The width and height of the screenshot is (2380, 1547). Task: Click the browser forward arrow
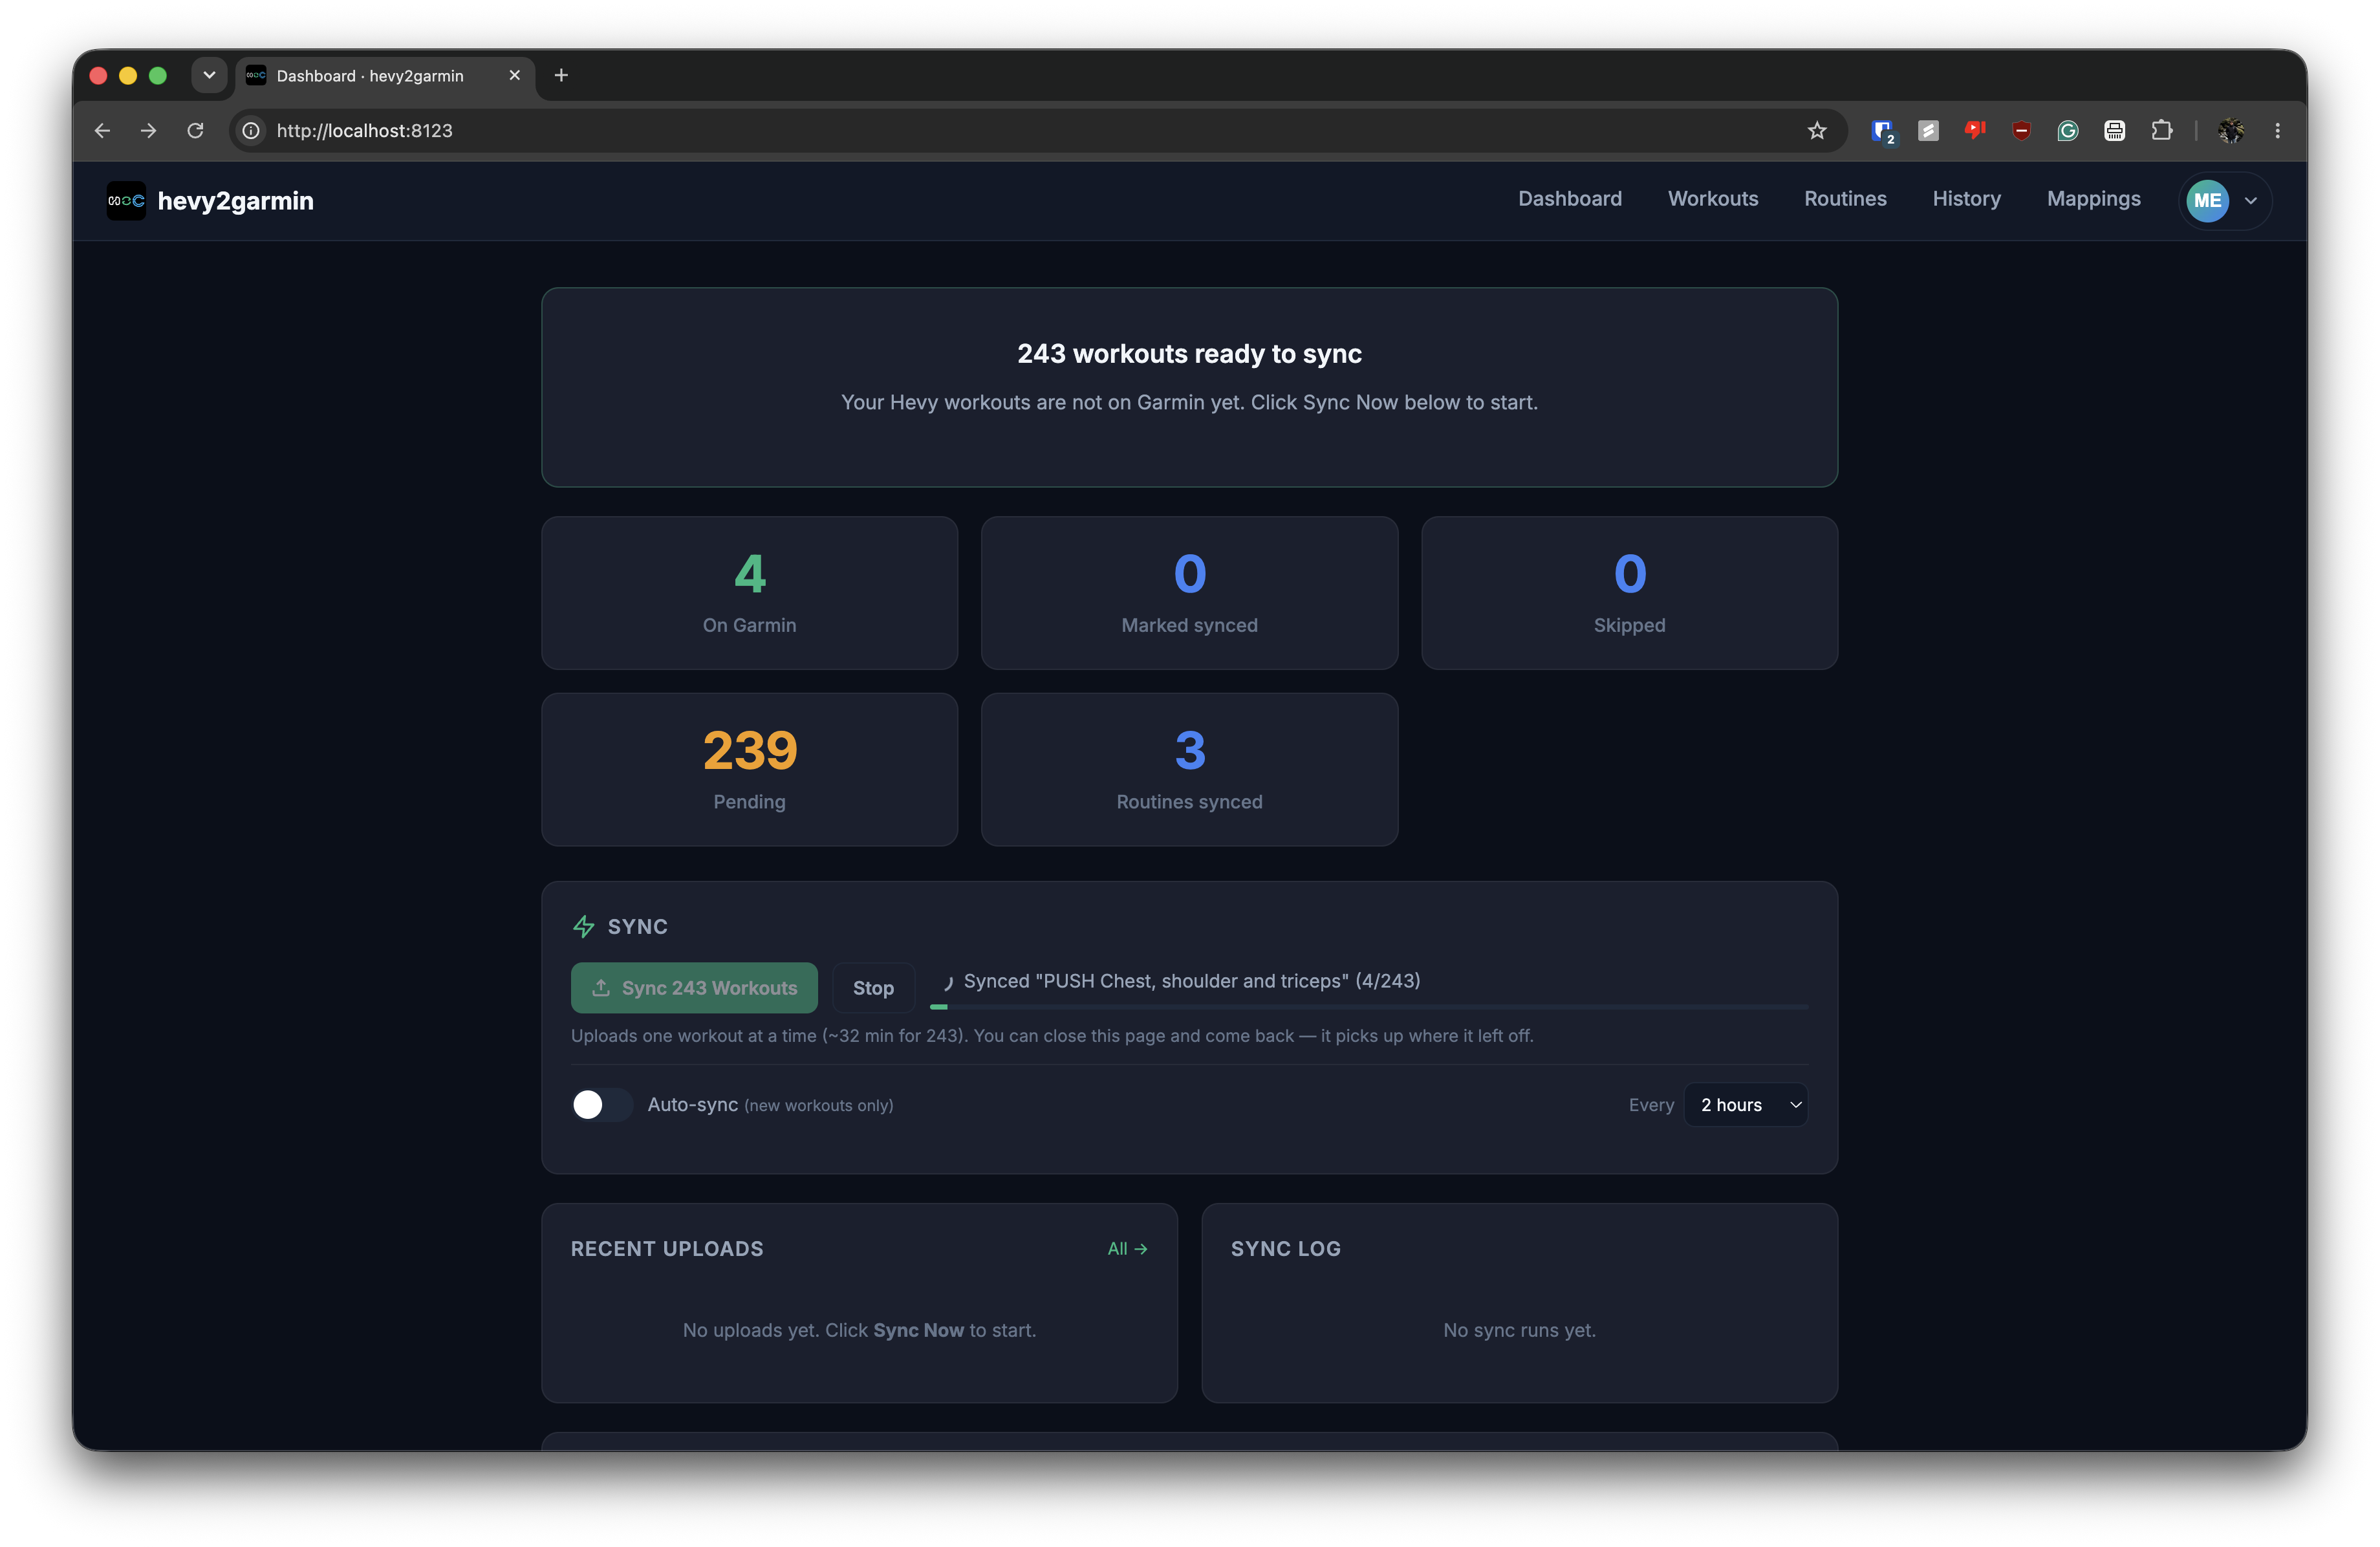pos(148,130)
